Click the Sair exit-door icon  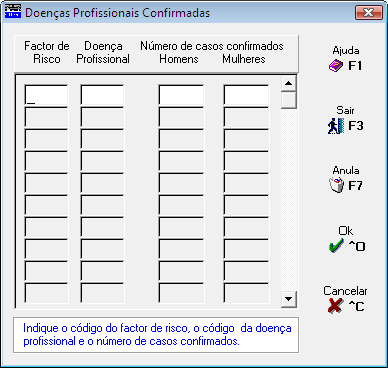(x=336, y=126)
